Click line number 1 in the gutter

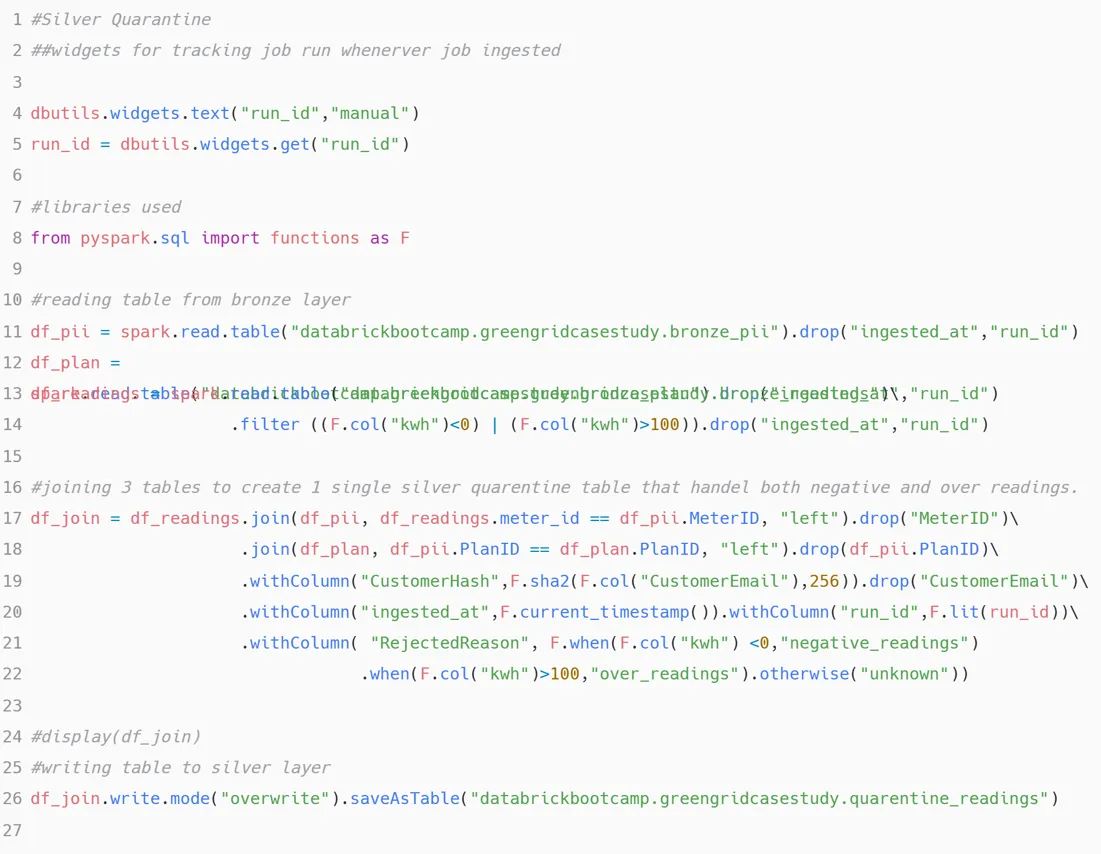(x=17, y=20)
